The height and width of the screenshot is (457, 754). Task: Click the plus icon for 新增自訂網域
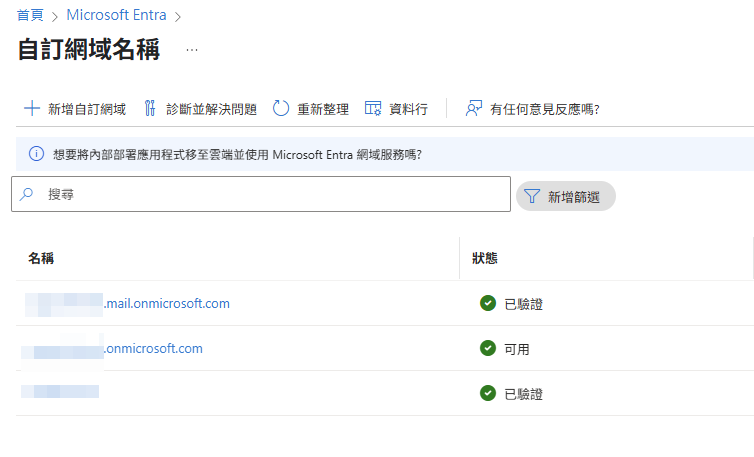pos(31,109)
